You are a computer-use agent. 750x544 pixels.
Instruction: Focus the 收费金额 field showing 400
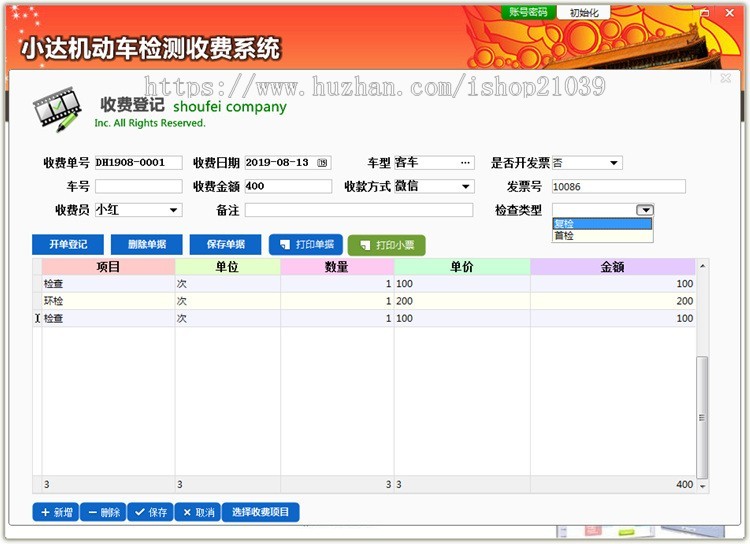point(288,187)
